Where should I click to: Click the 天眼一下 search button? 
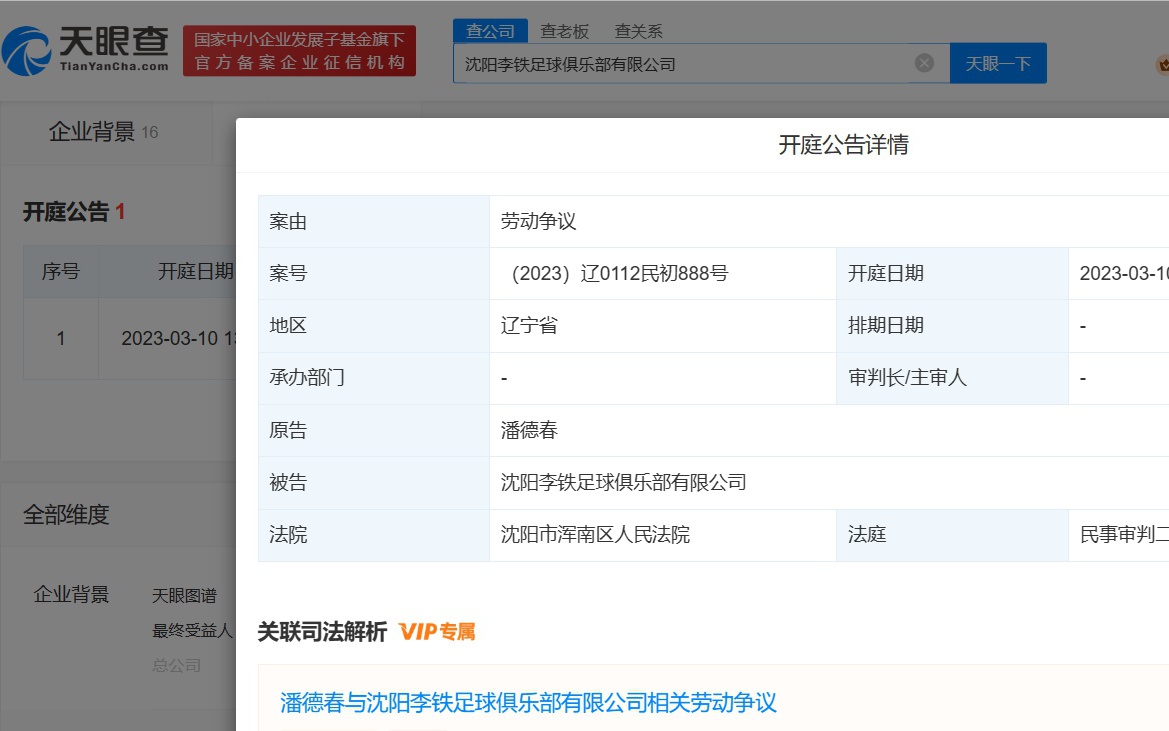(x=998, y=63)
